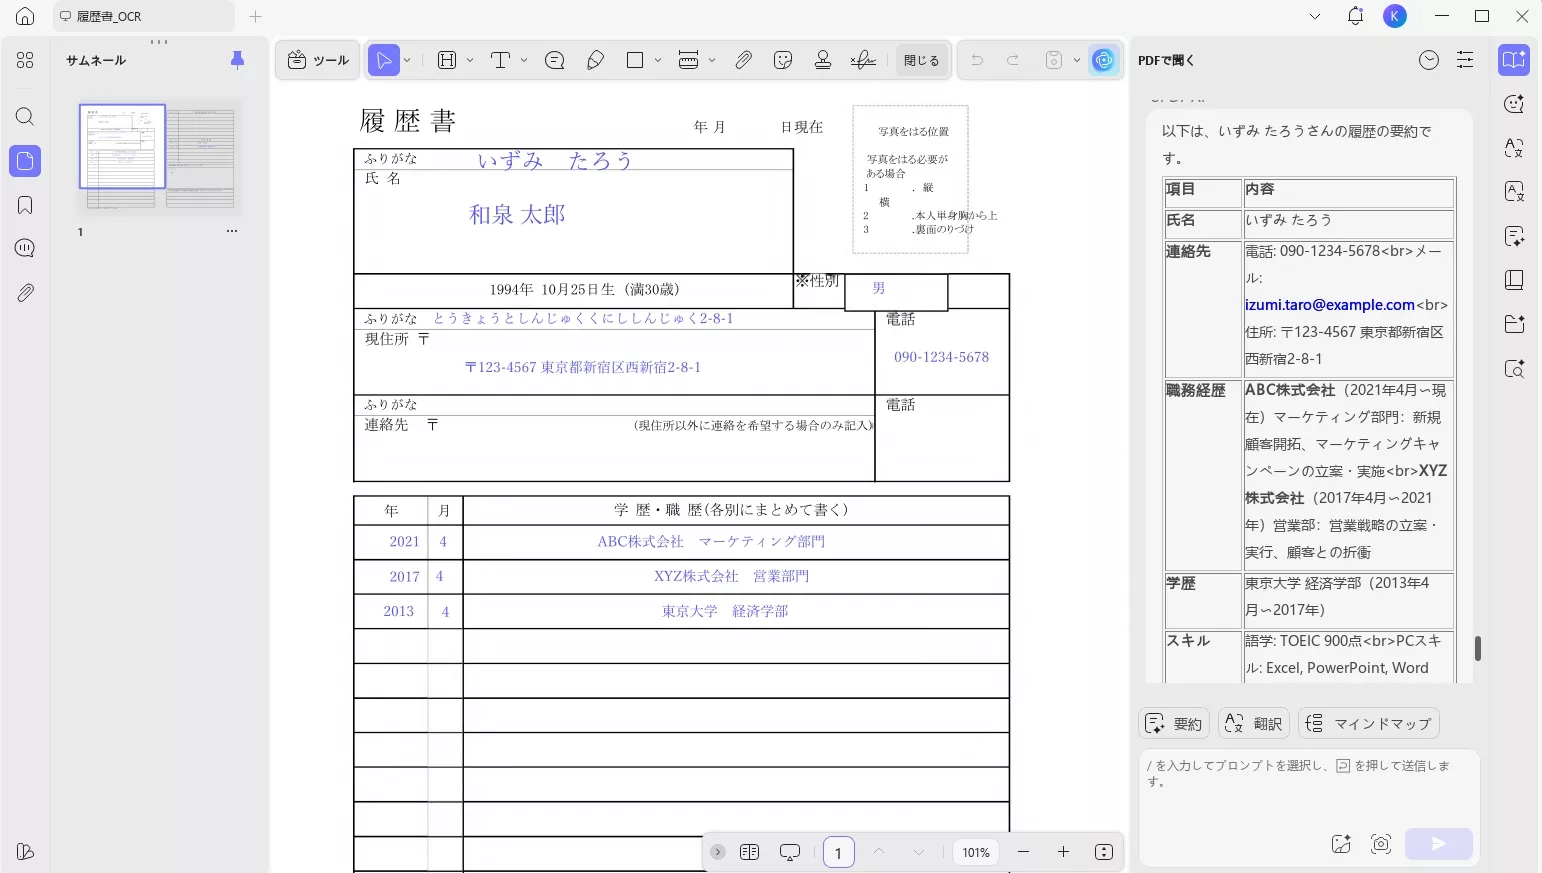The image size is (1542, 873).
Task: Open the tab list chevron
Action: (1314, 16)
